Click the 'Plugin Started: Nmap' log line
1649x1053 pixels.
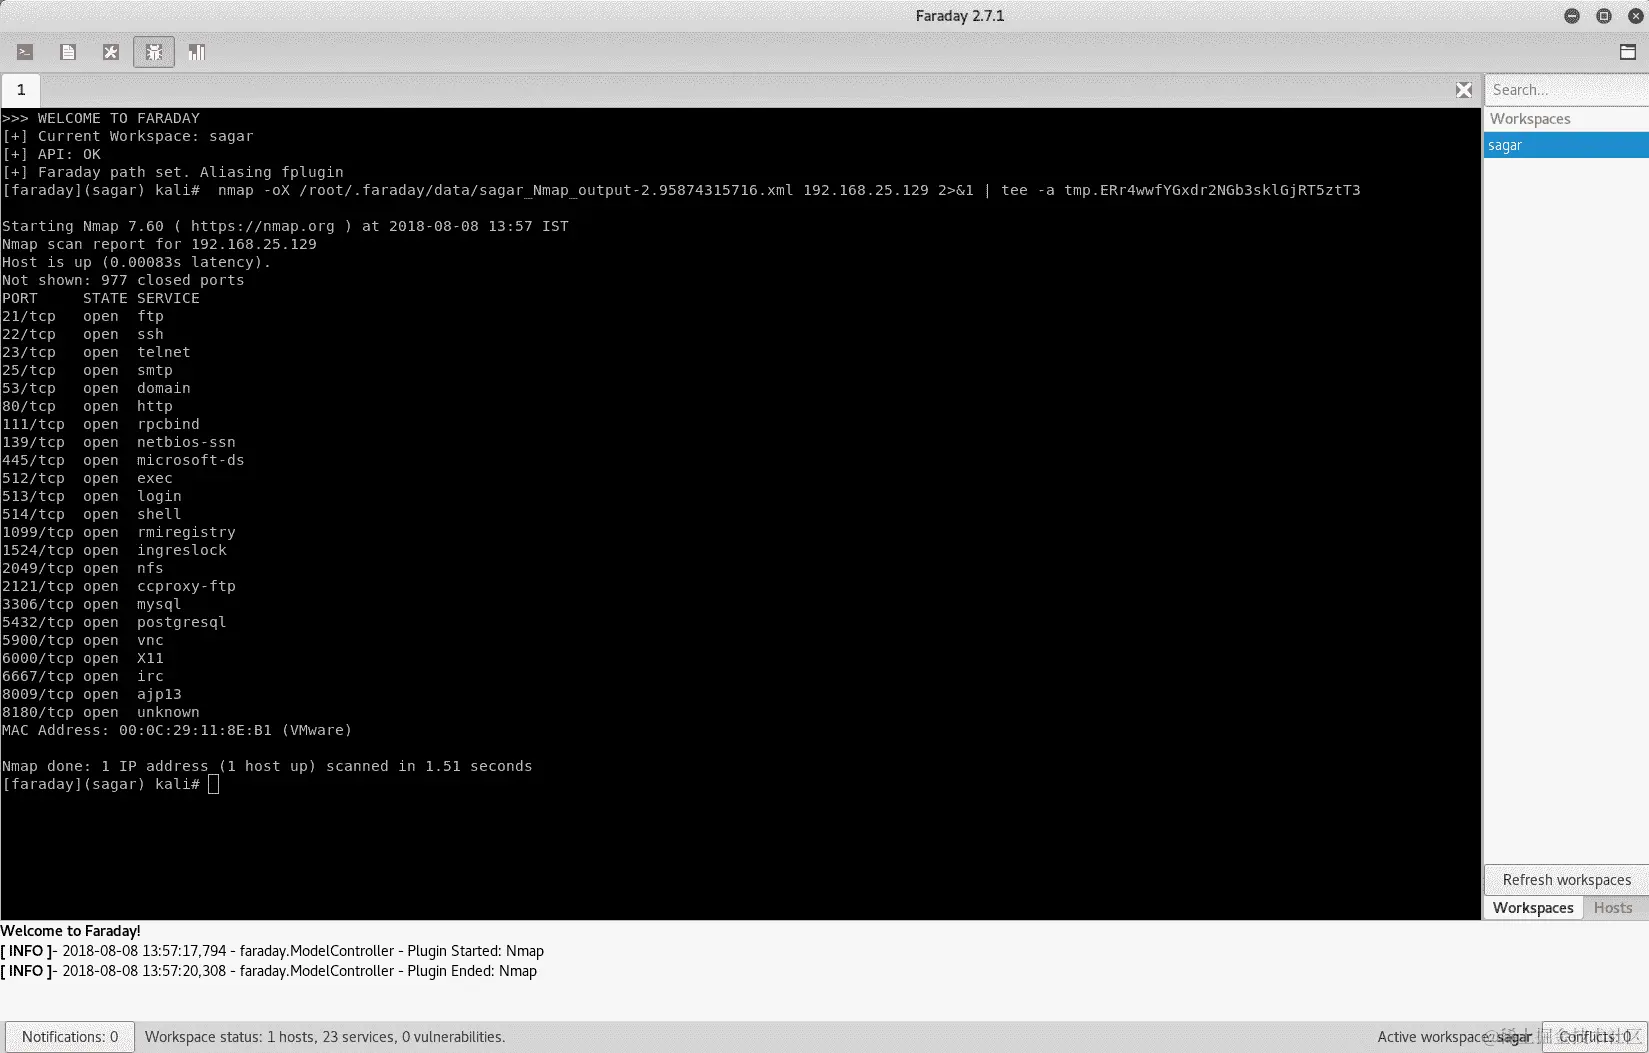[x=272, y=951]
